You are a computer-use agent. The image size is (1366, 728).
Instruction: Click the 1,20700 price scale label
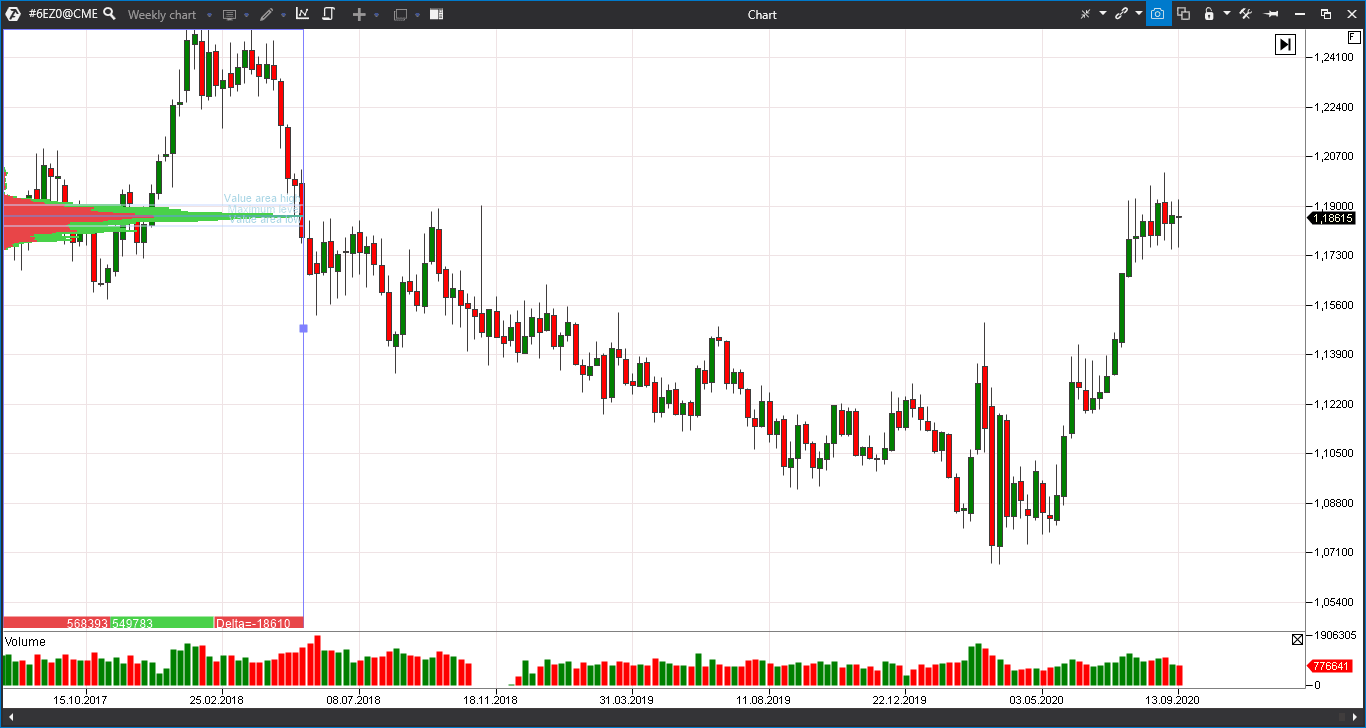click(x=1336, y=157)
